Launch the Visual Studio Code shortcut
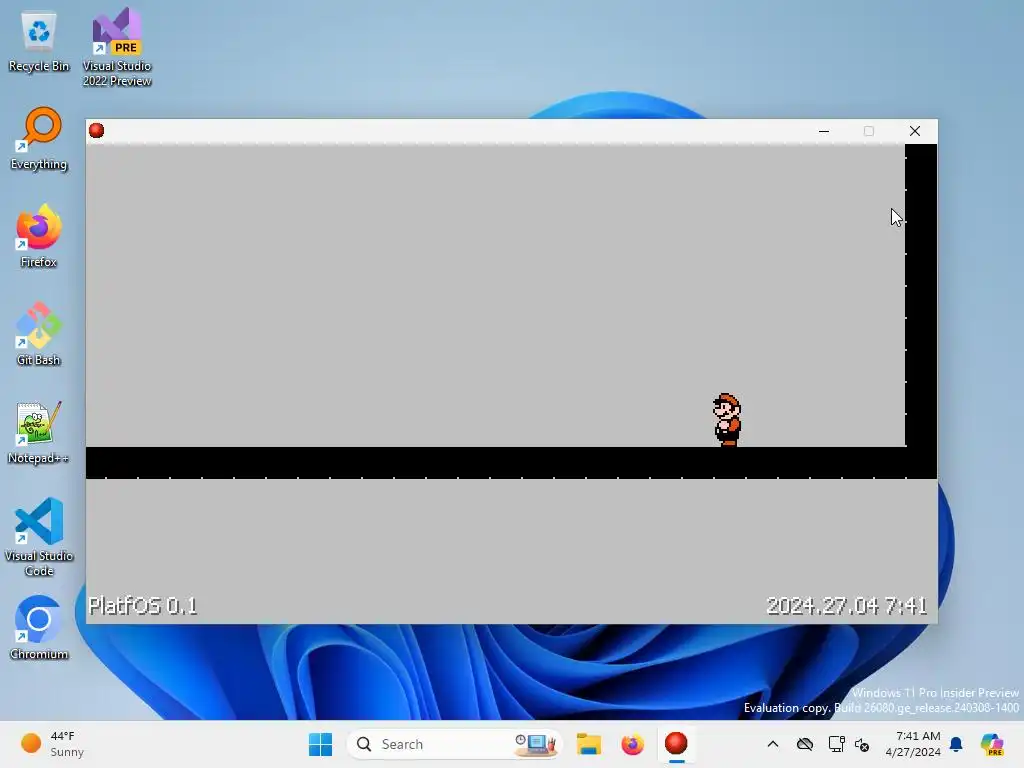The height and width of the screenshot is (768, 1024). coord(39,537)
